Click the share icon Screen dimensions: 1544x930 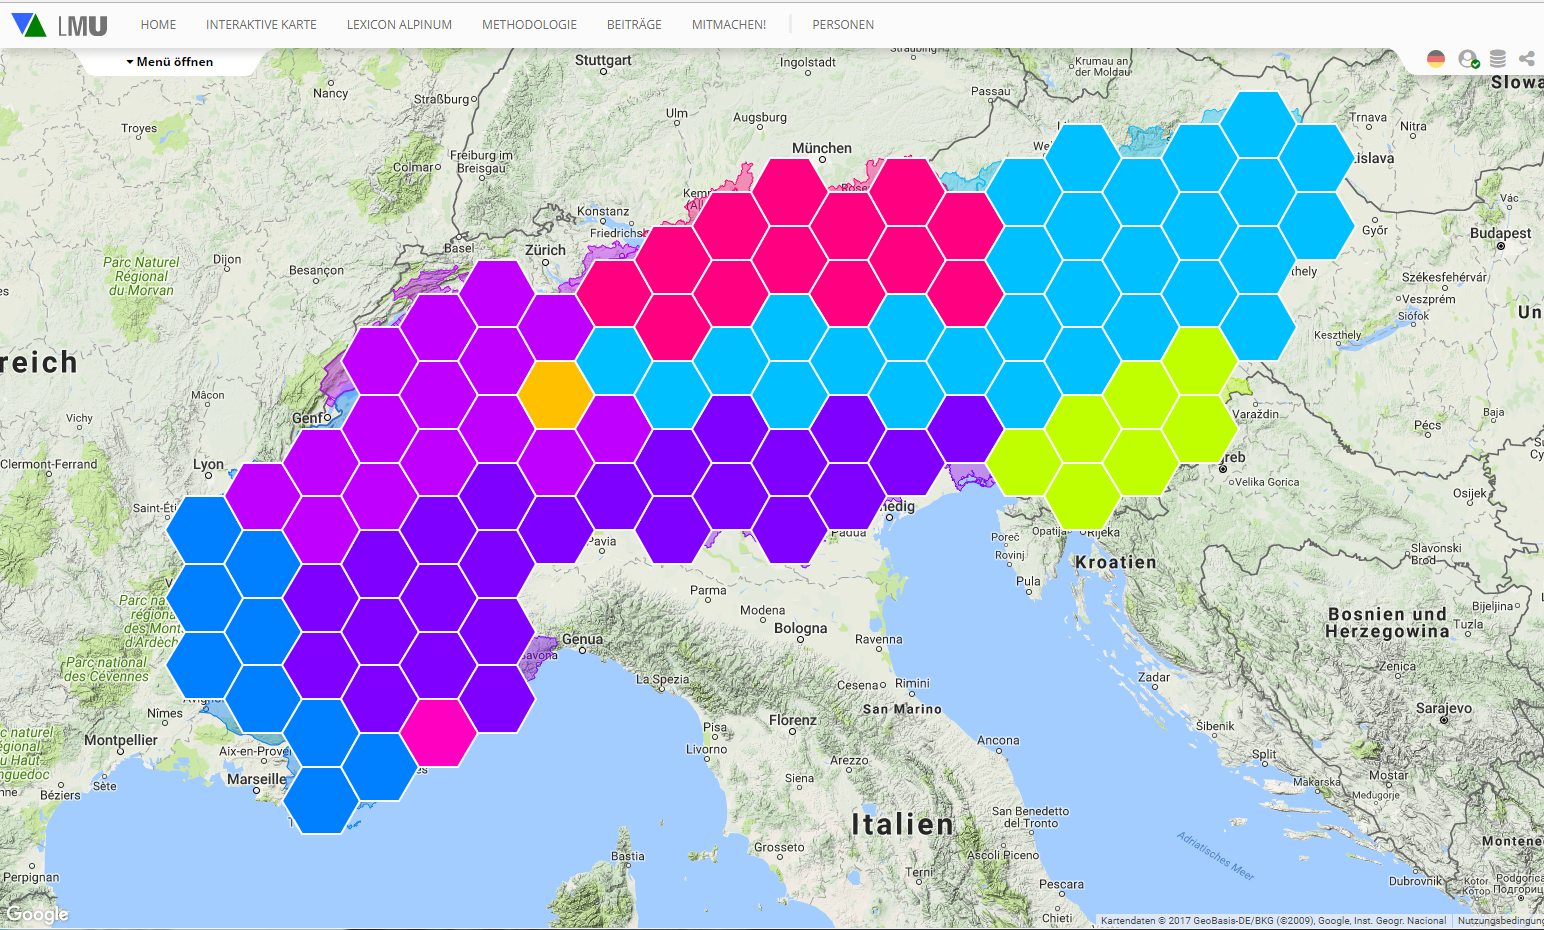[x=1526, y=59]
